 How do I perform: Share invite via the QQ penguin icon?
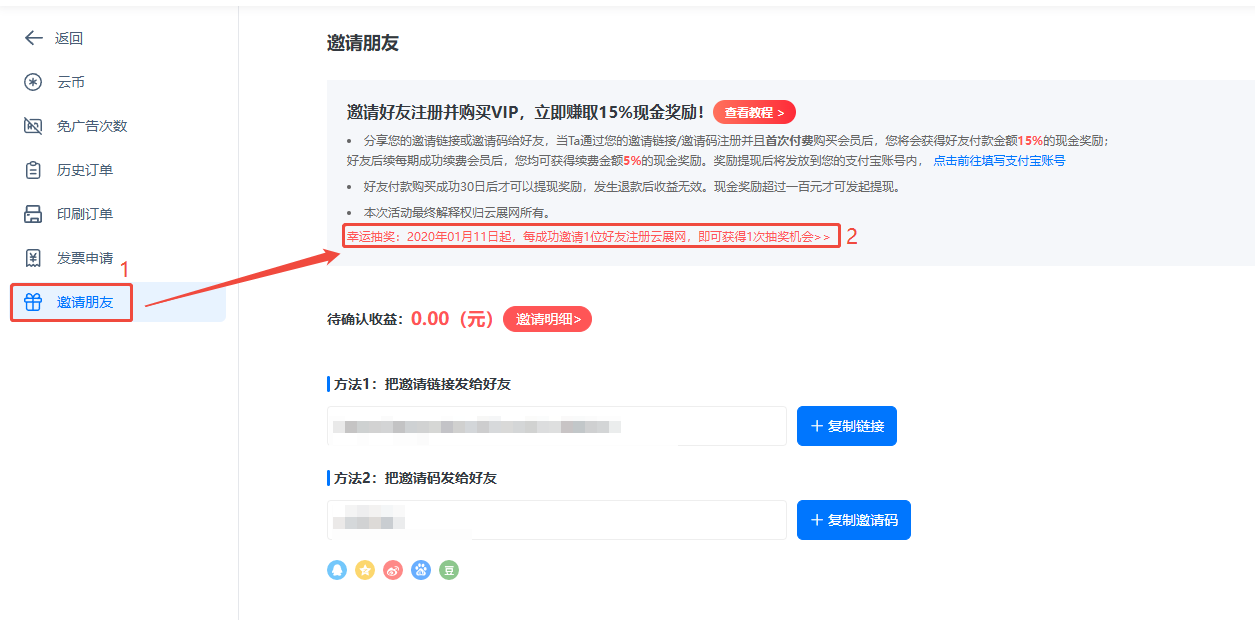pos(337,570)
